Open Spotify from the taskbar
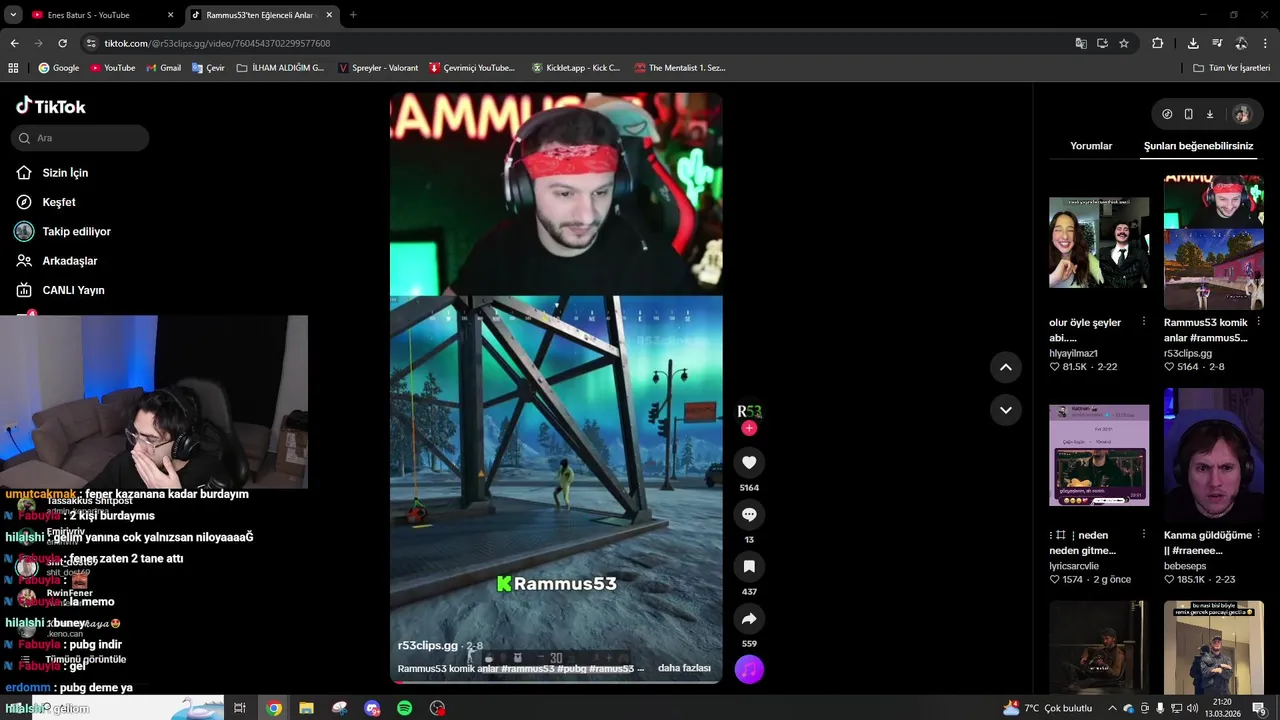The height and width of the screenshot is (720, 1280). pyautogui.click(x=405, y=708)
